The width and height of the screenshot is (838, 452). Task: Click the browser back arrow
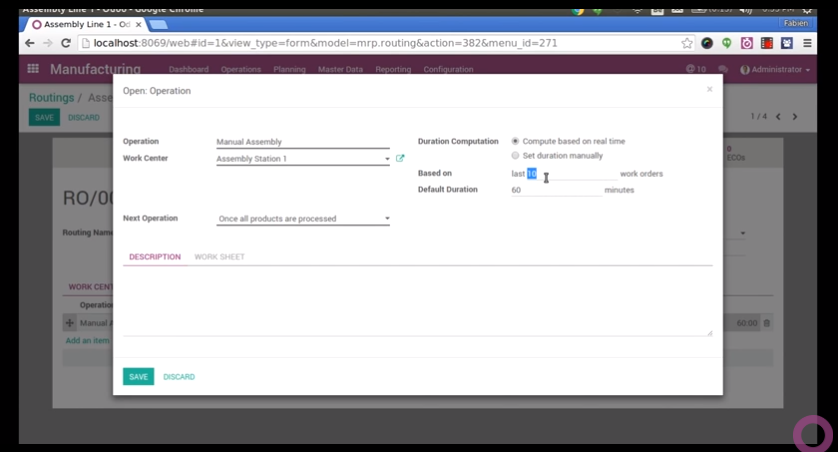[x=29, y=43]
